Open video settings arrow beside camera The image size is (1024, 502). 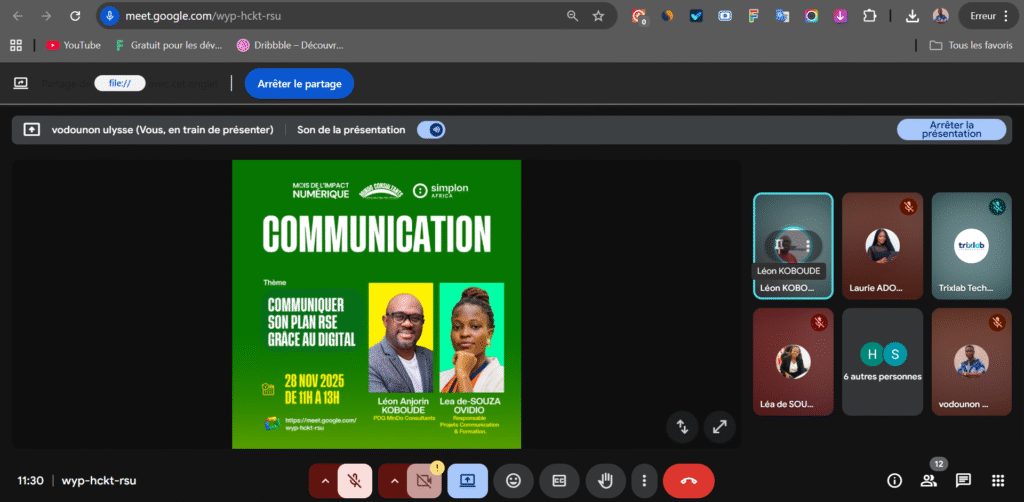(393, 481)
